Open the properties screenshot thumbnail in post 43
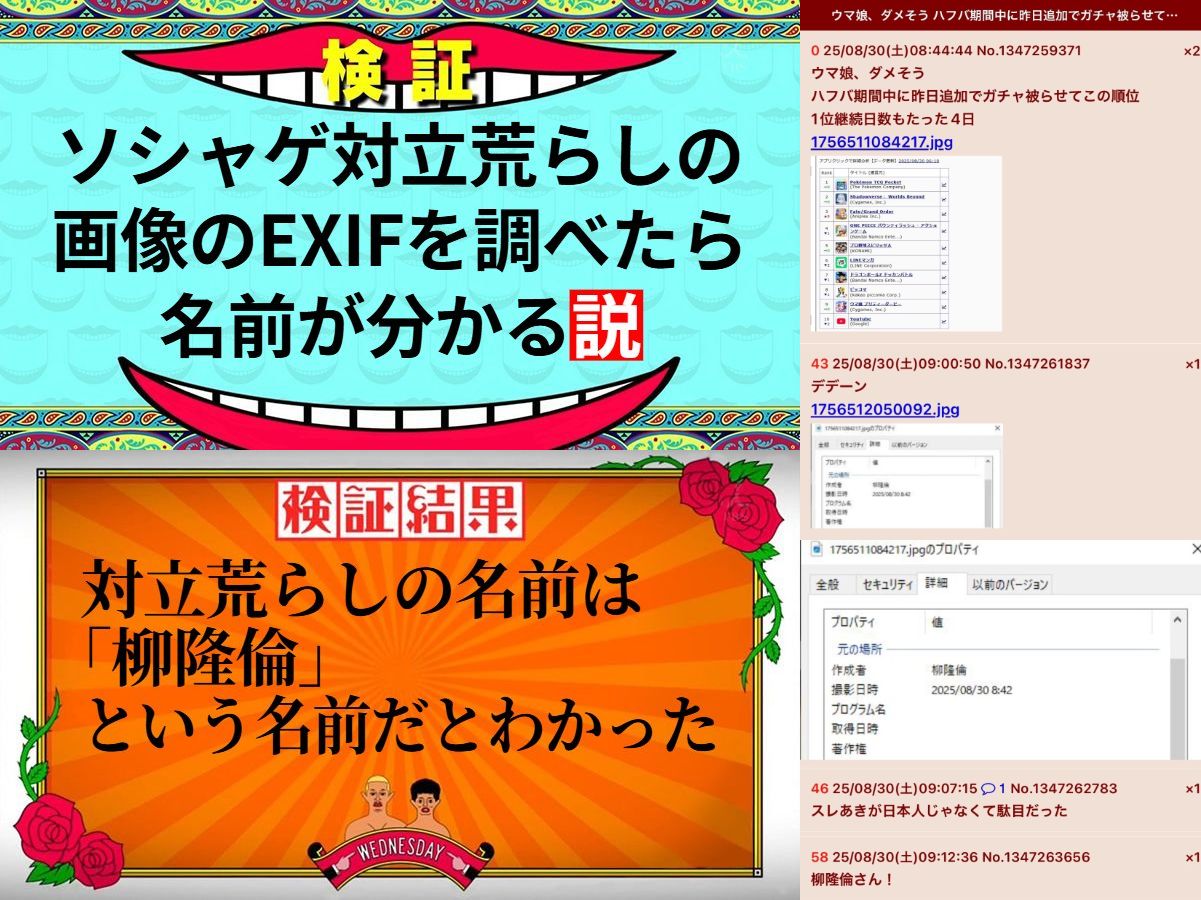The height and width of the screenshot is (900, 1201). click(x=905, y=475)
